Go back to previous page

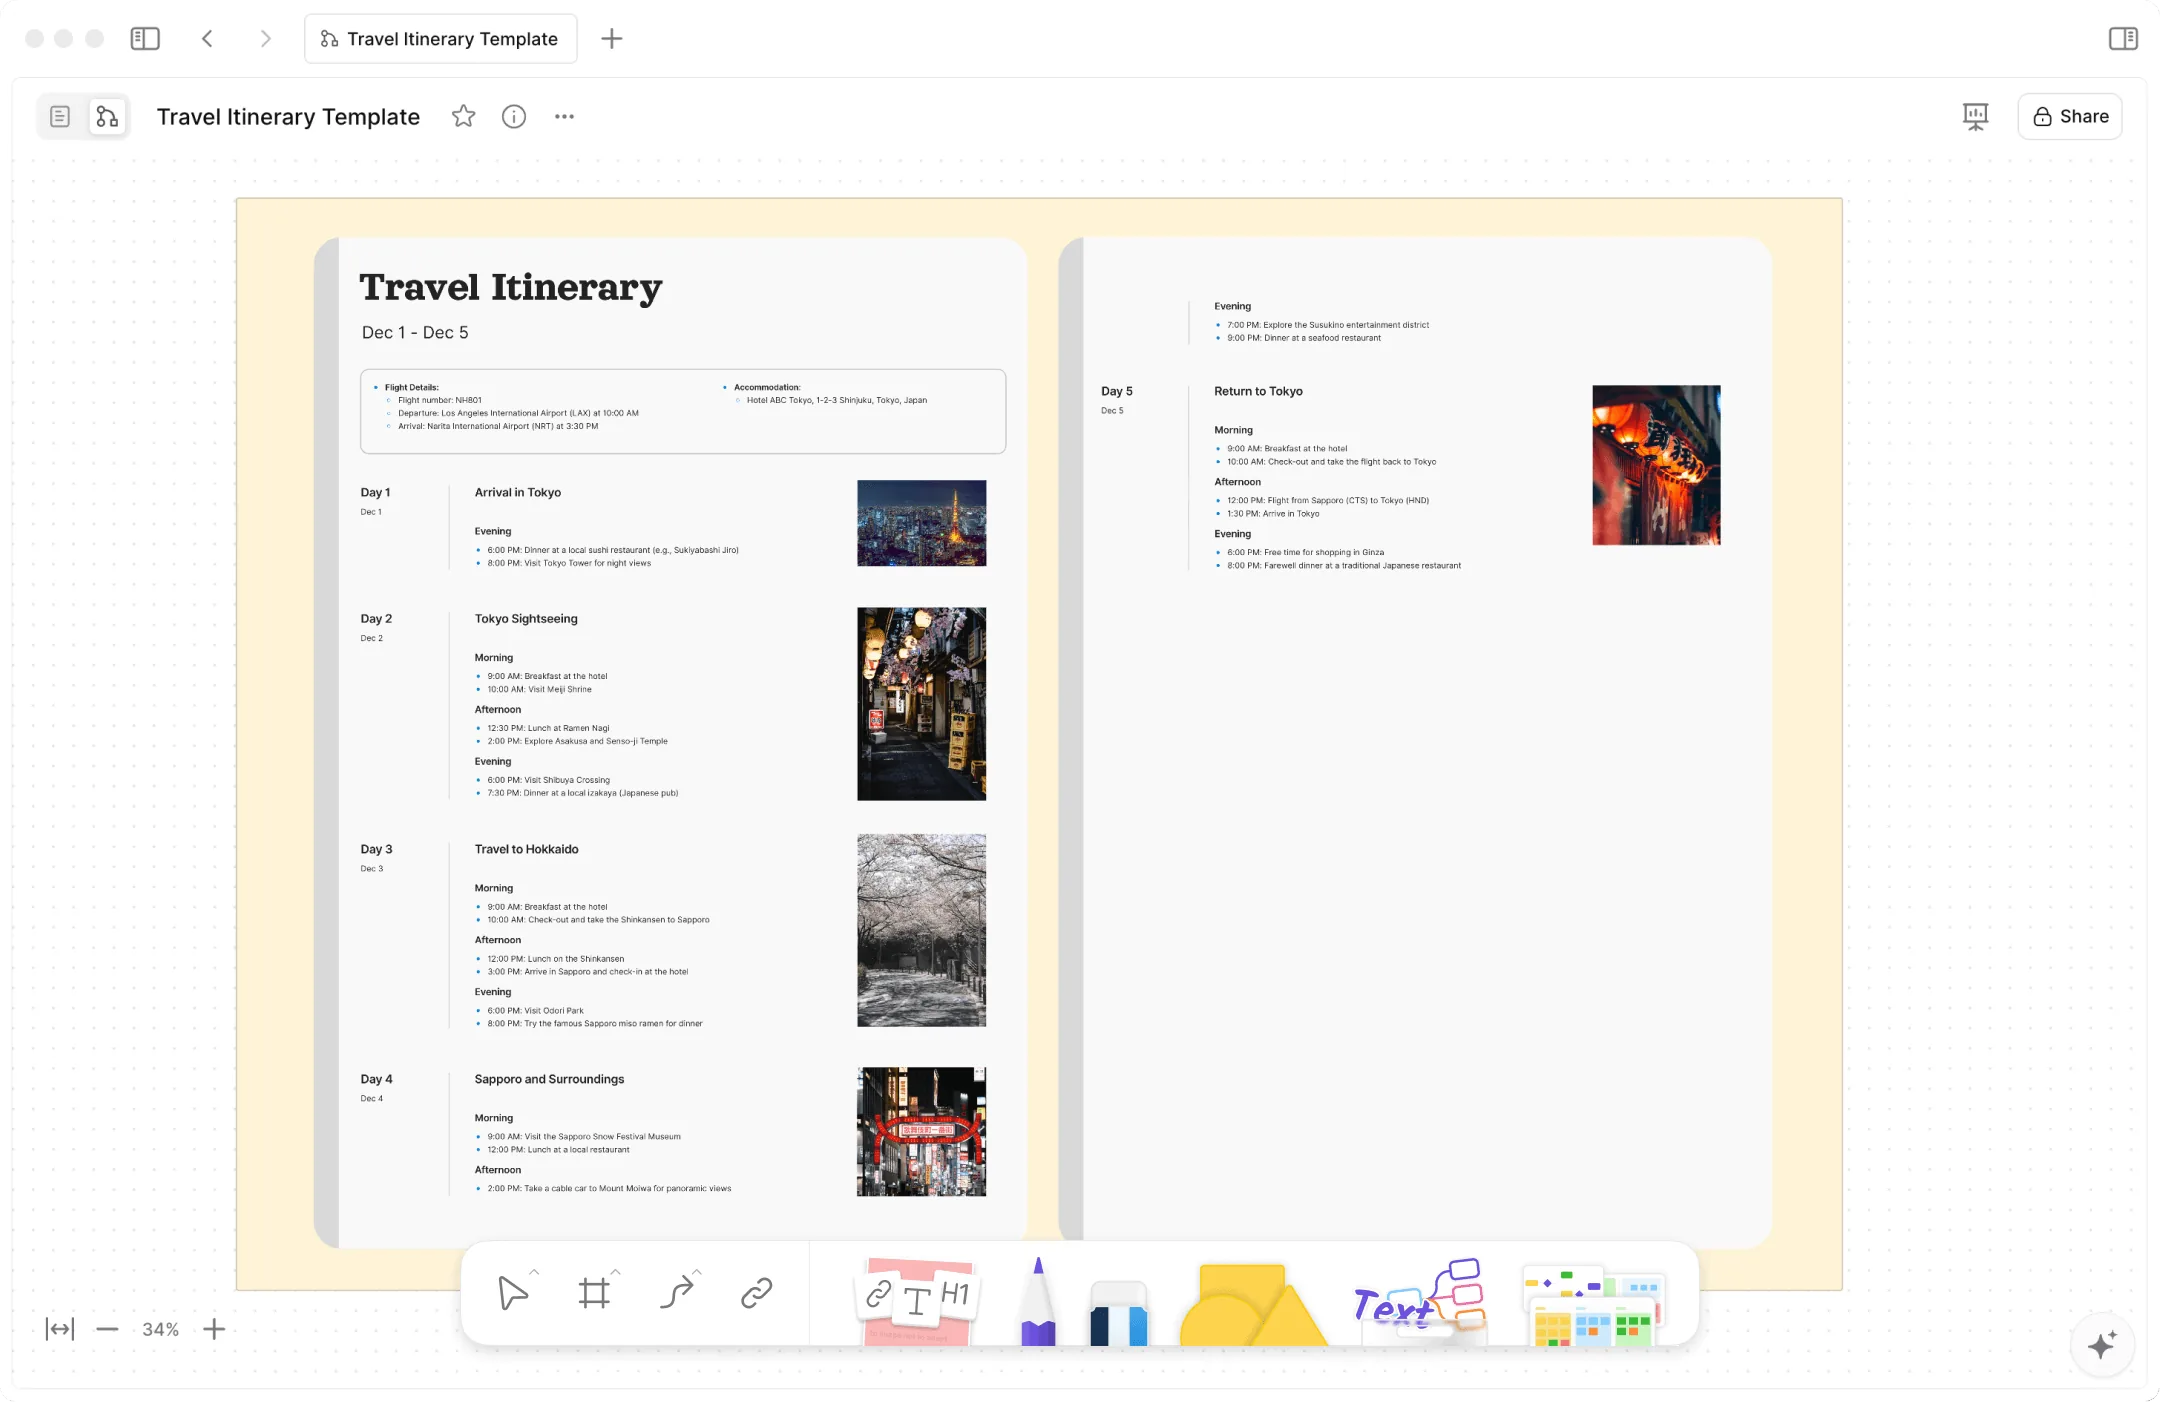point(207,39)
